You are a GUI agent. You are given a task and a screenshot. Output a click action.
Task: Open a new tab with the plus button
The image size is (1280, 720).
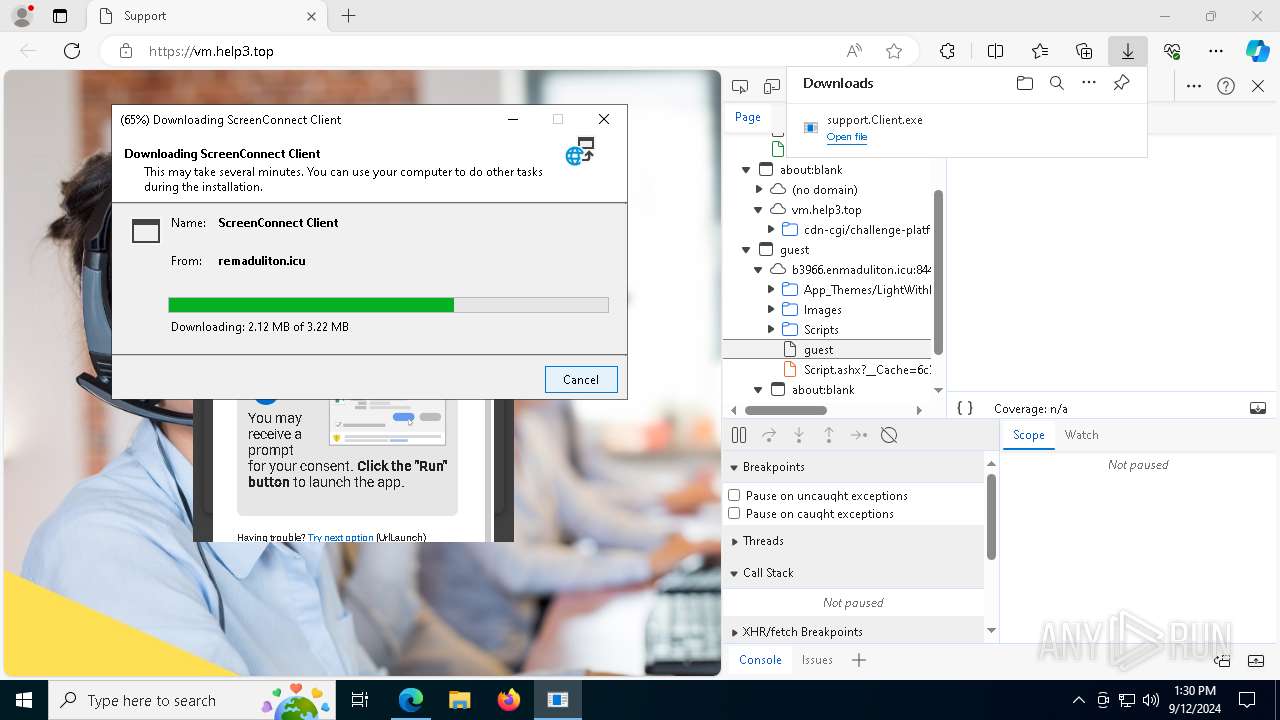click(x=348, y=16)
